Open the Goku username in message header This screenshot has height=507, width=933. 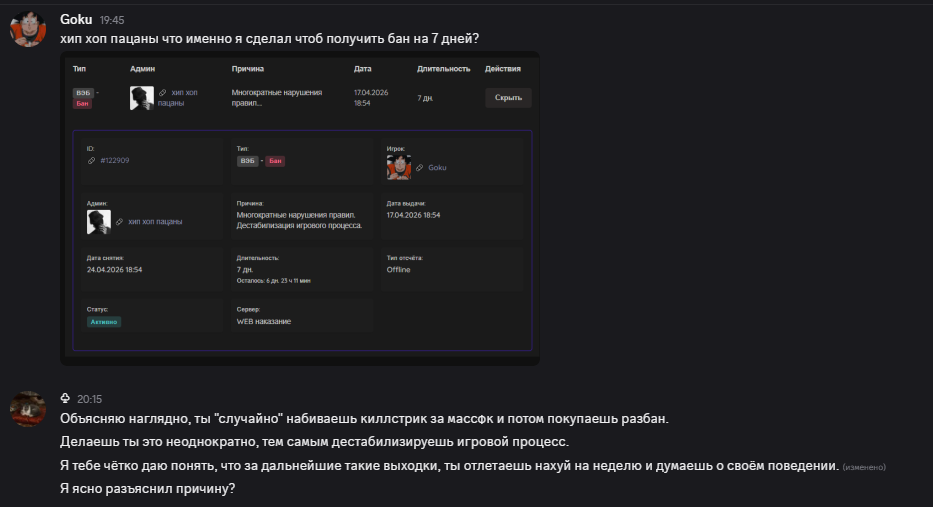(x=76, y=19)
